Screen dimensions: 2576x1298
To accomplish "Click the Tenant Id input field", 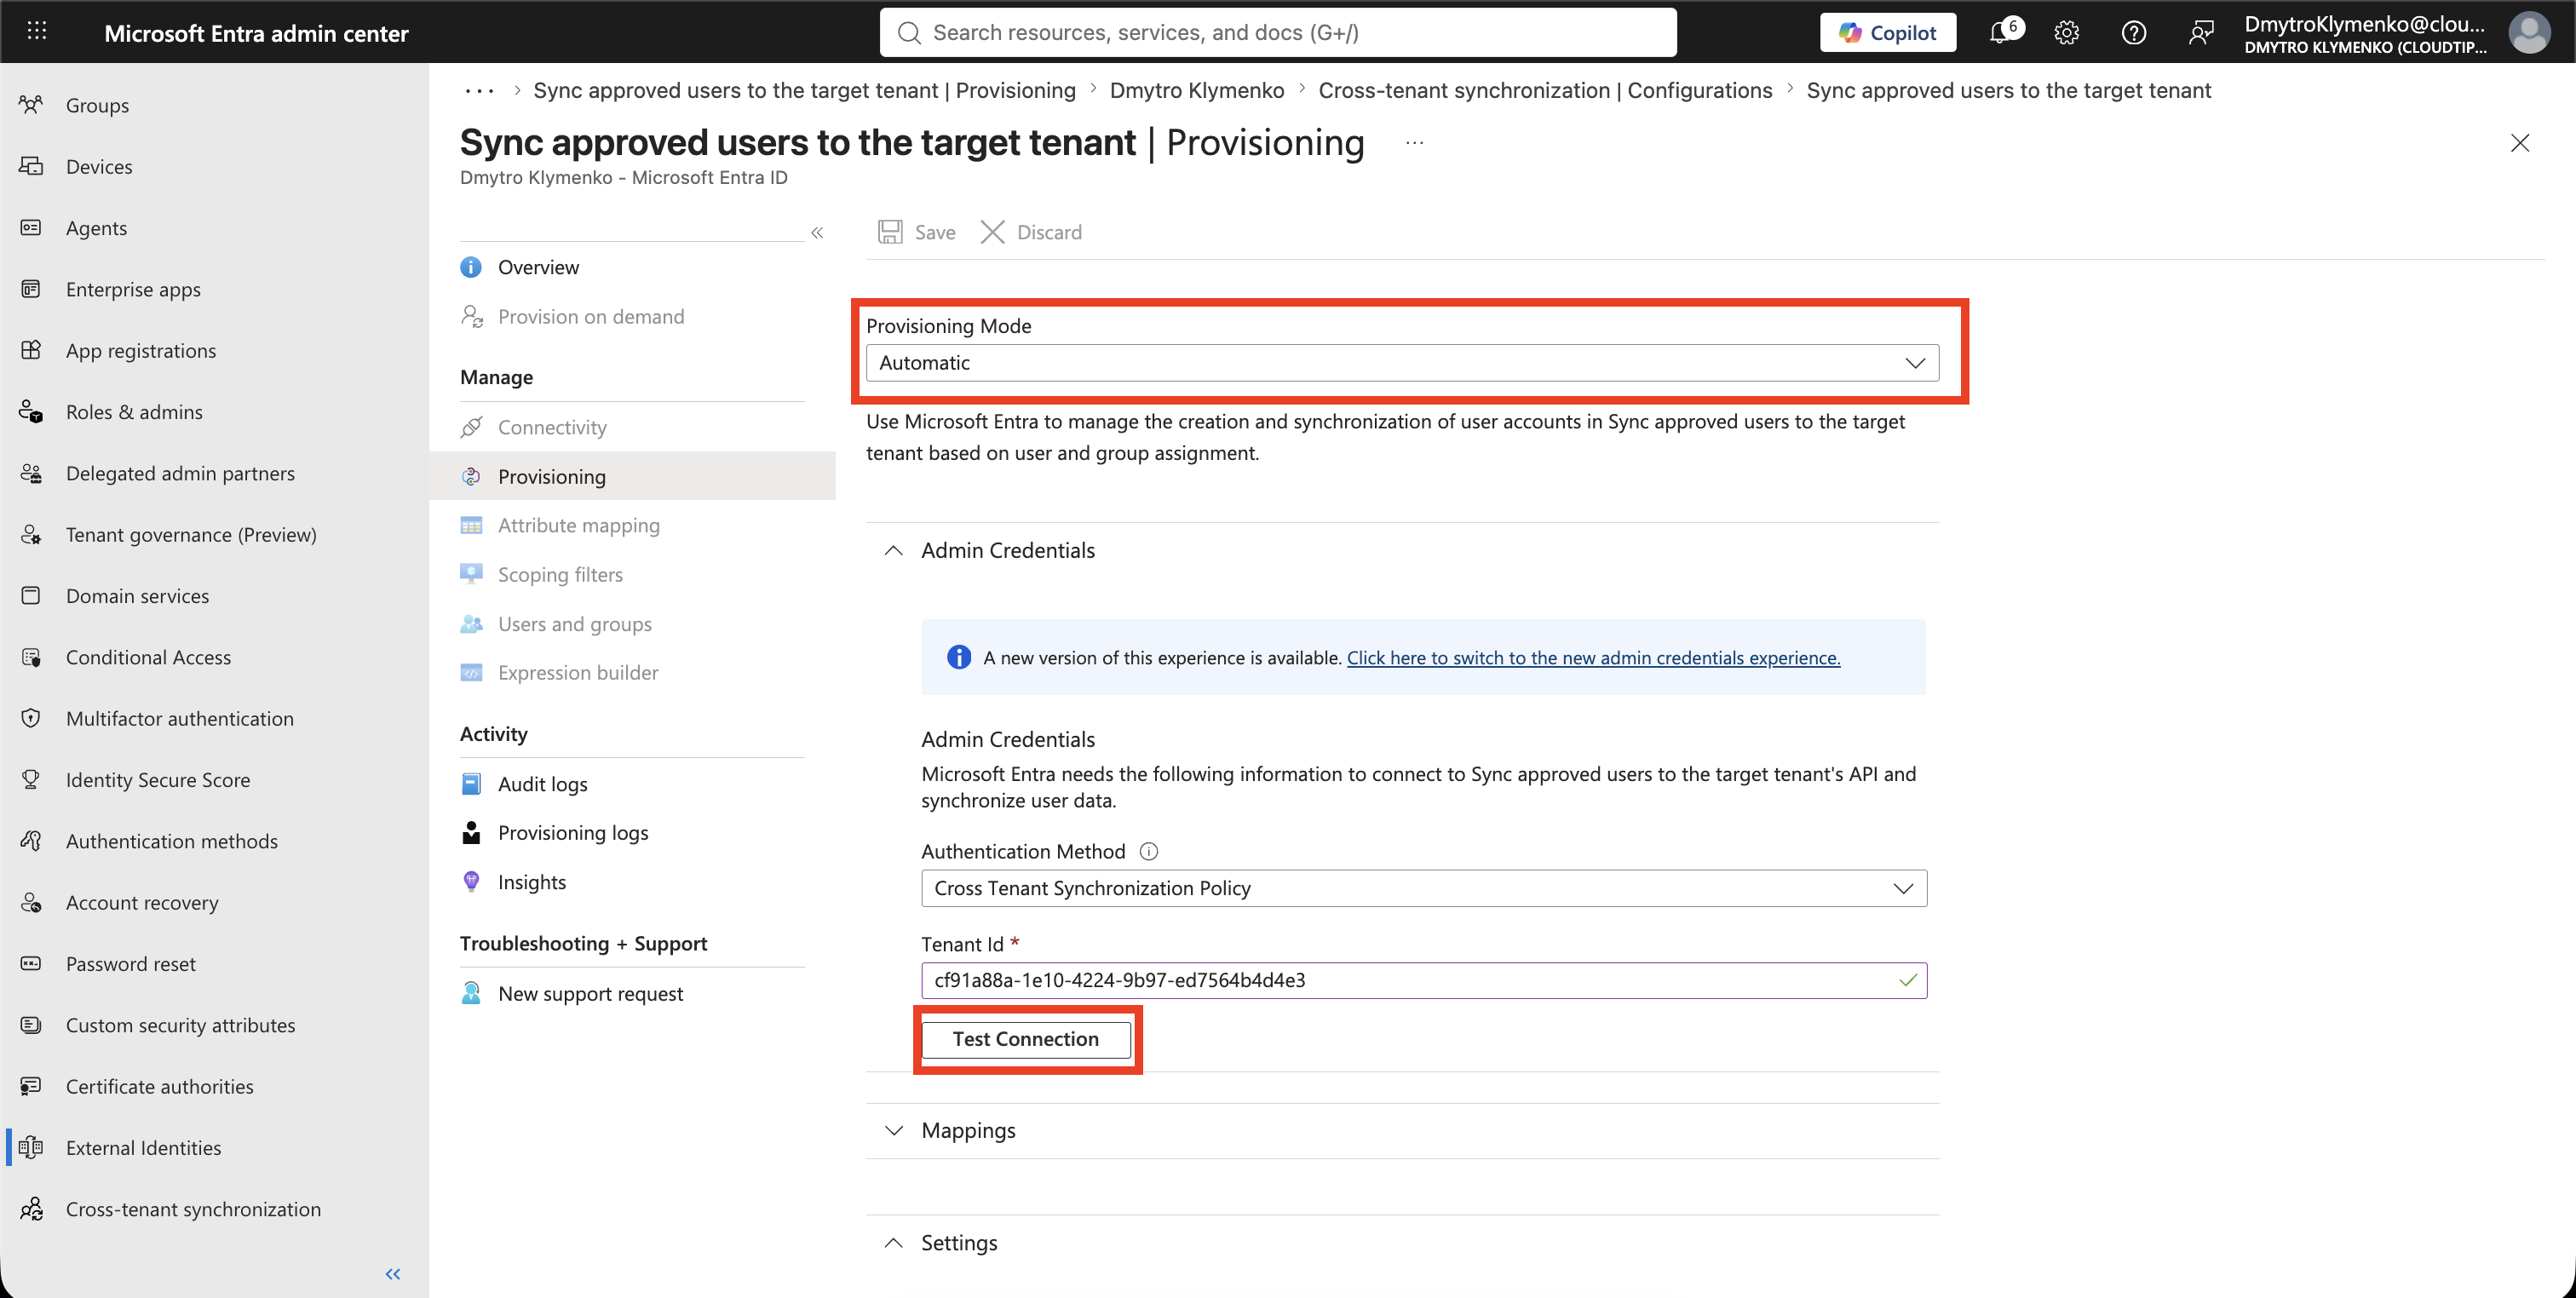I will pyautogui.click(x=1424, y=980).
